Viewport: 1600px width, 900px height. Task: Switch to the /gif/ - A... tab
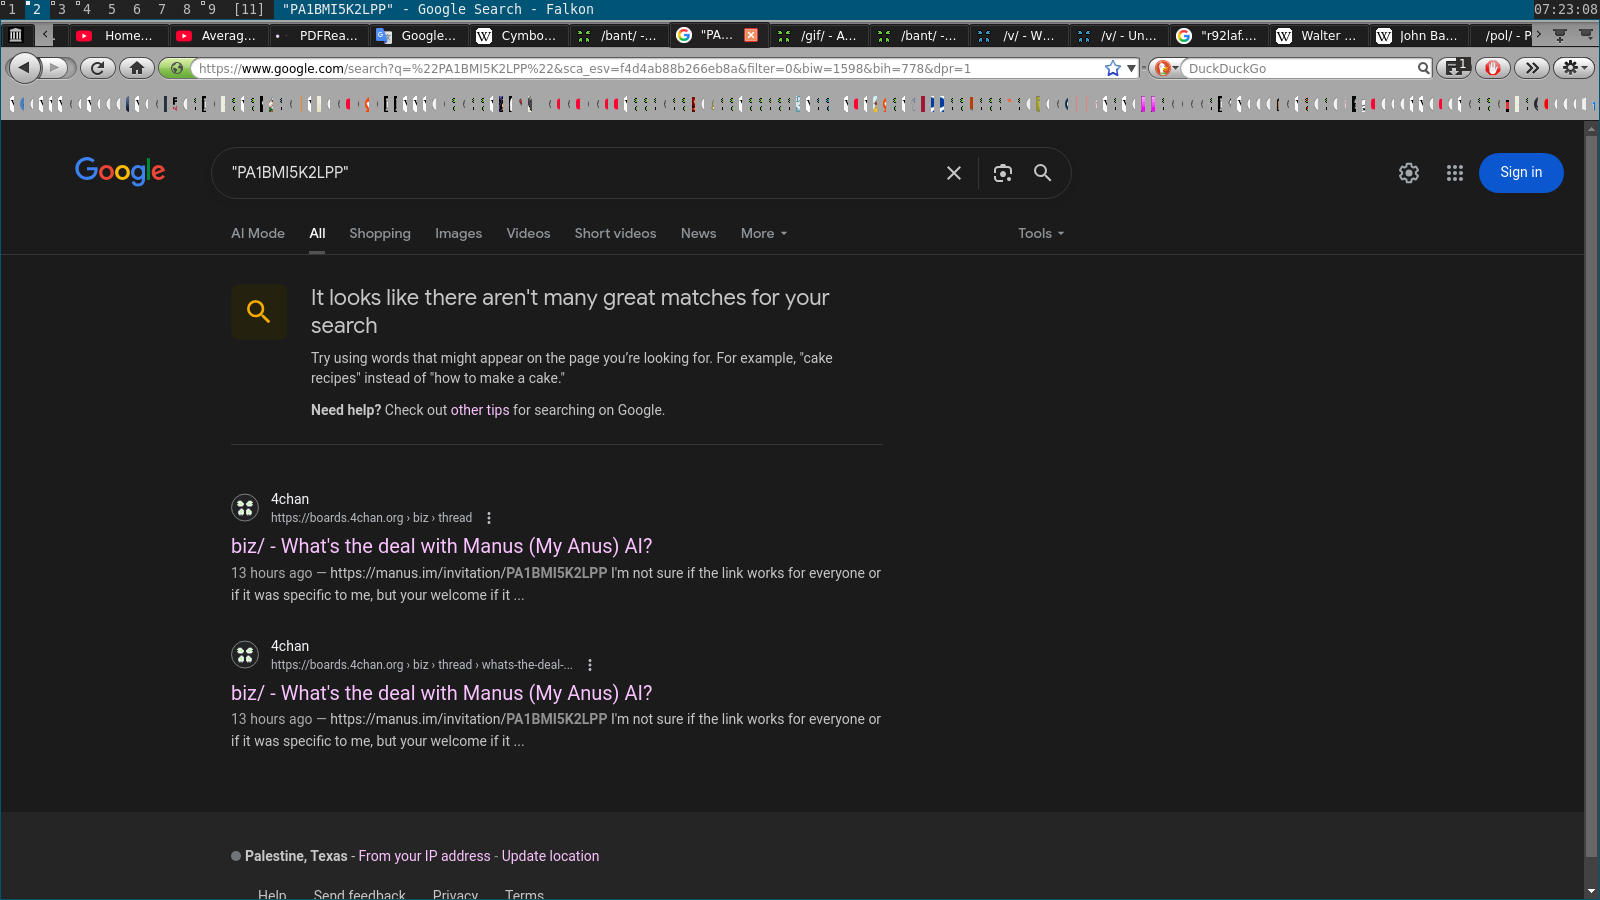coord(818,35)
